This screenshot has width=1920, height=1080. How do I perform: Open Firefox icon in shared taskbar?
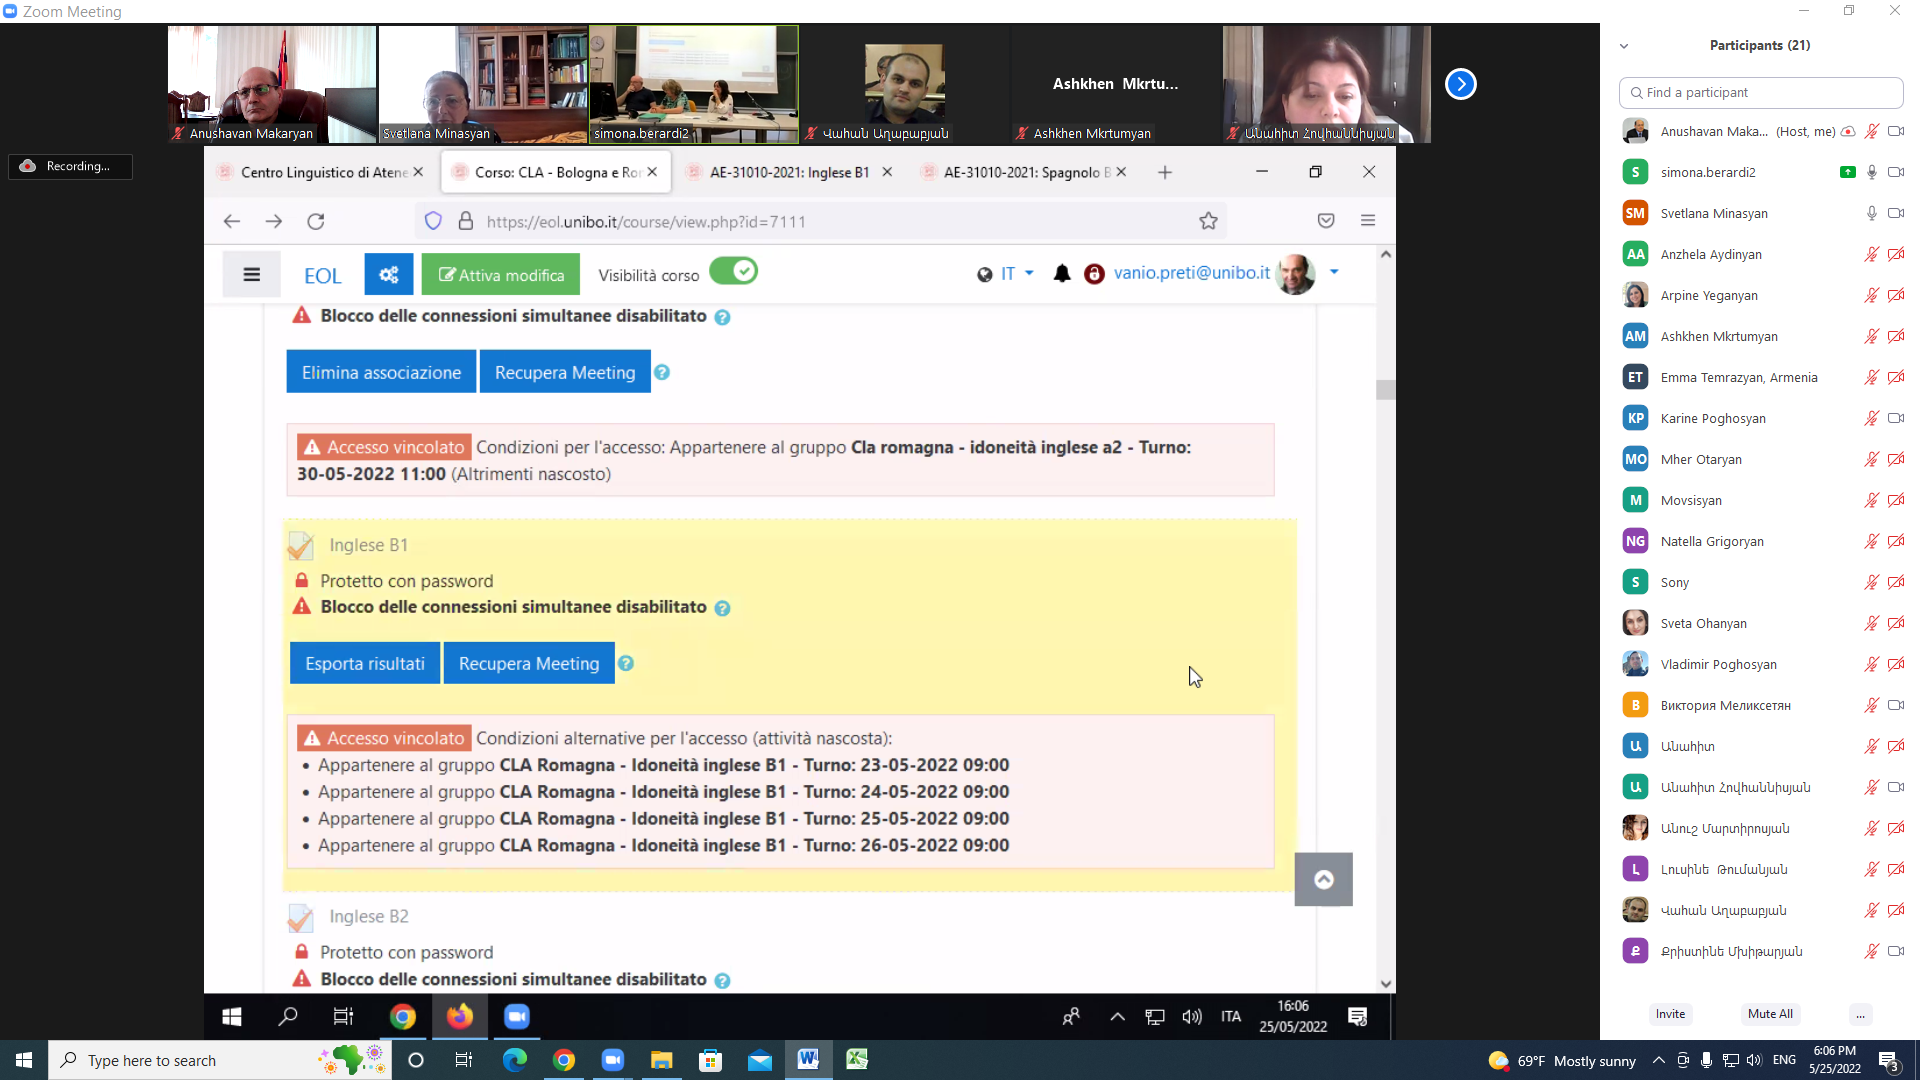pos(460,1016)
